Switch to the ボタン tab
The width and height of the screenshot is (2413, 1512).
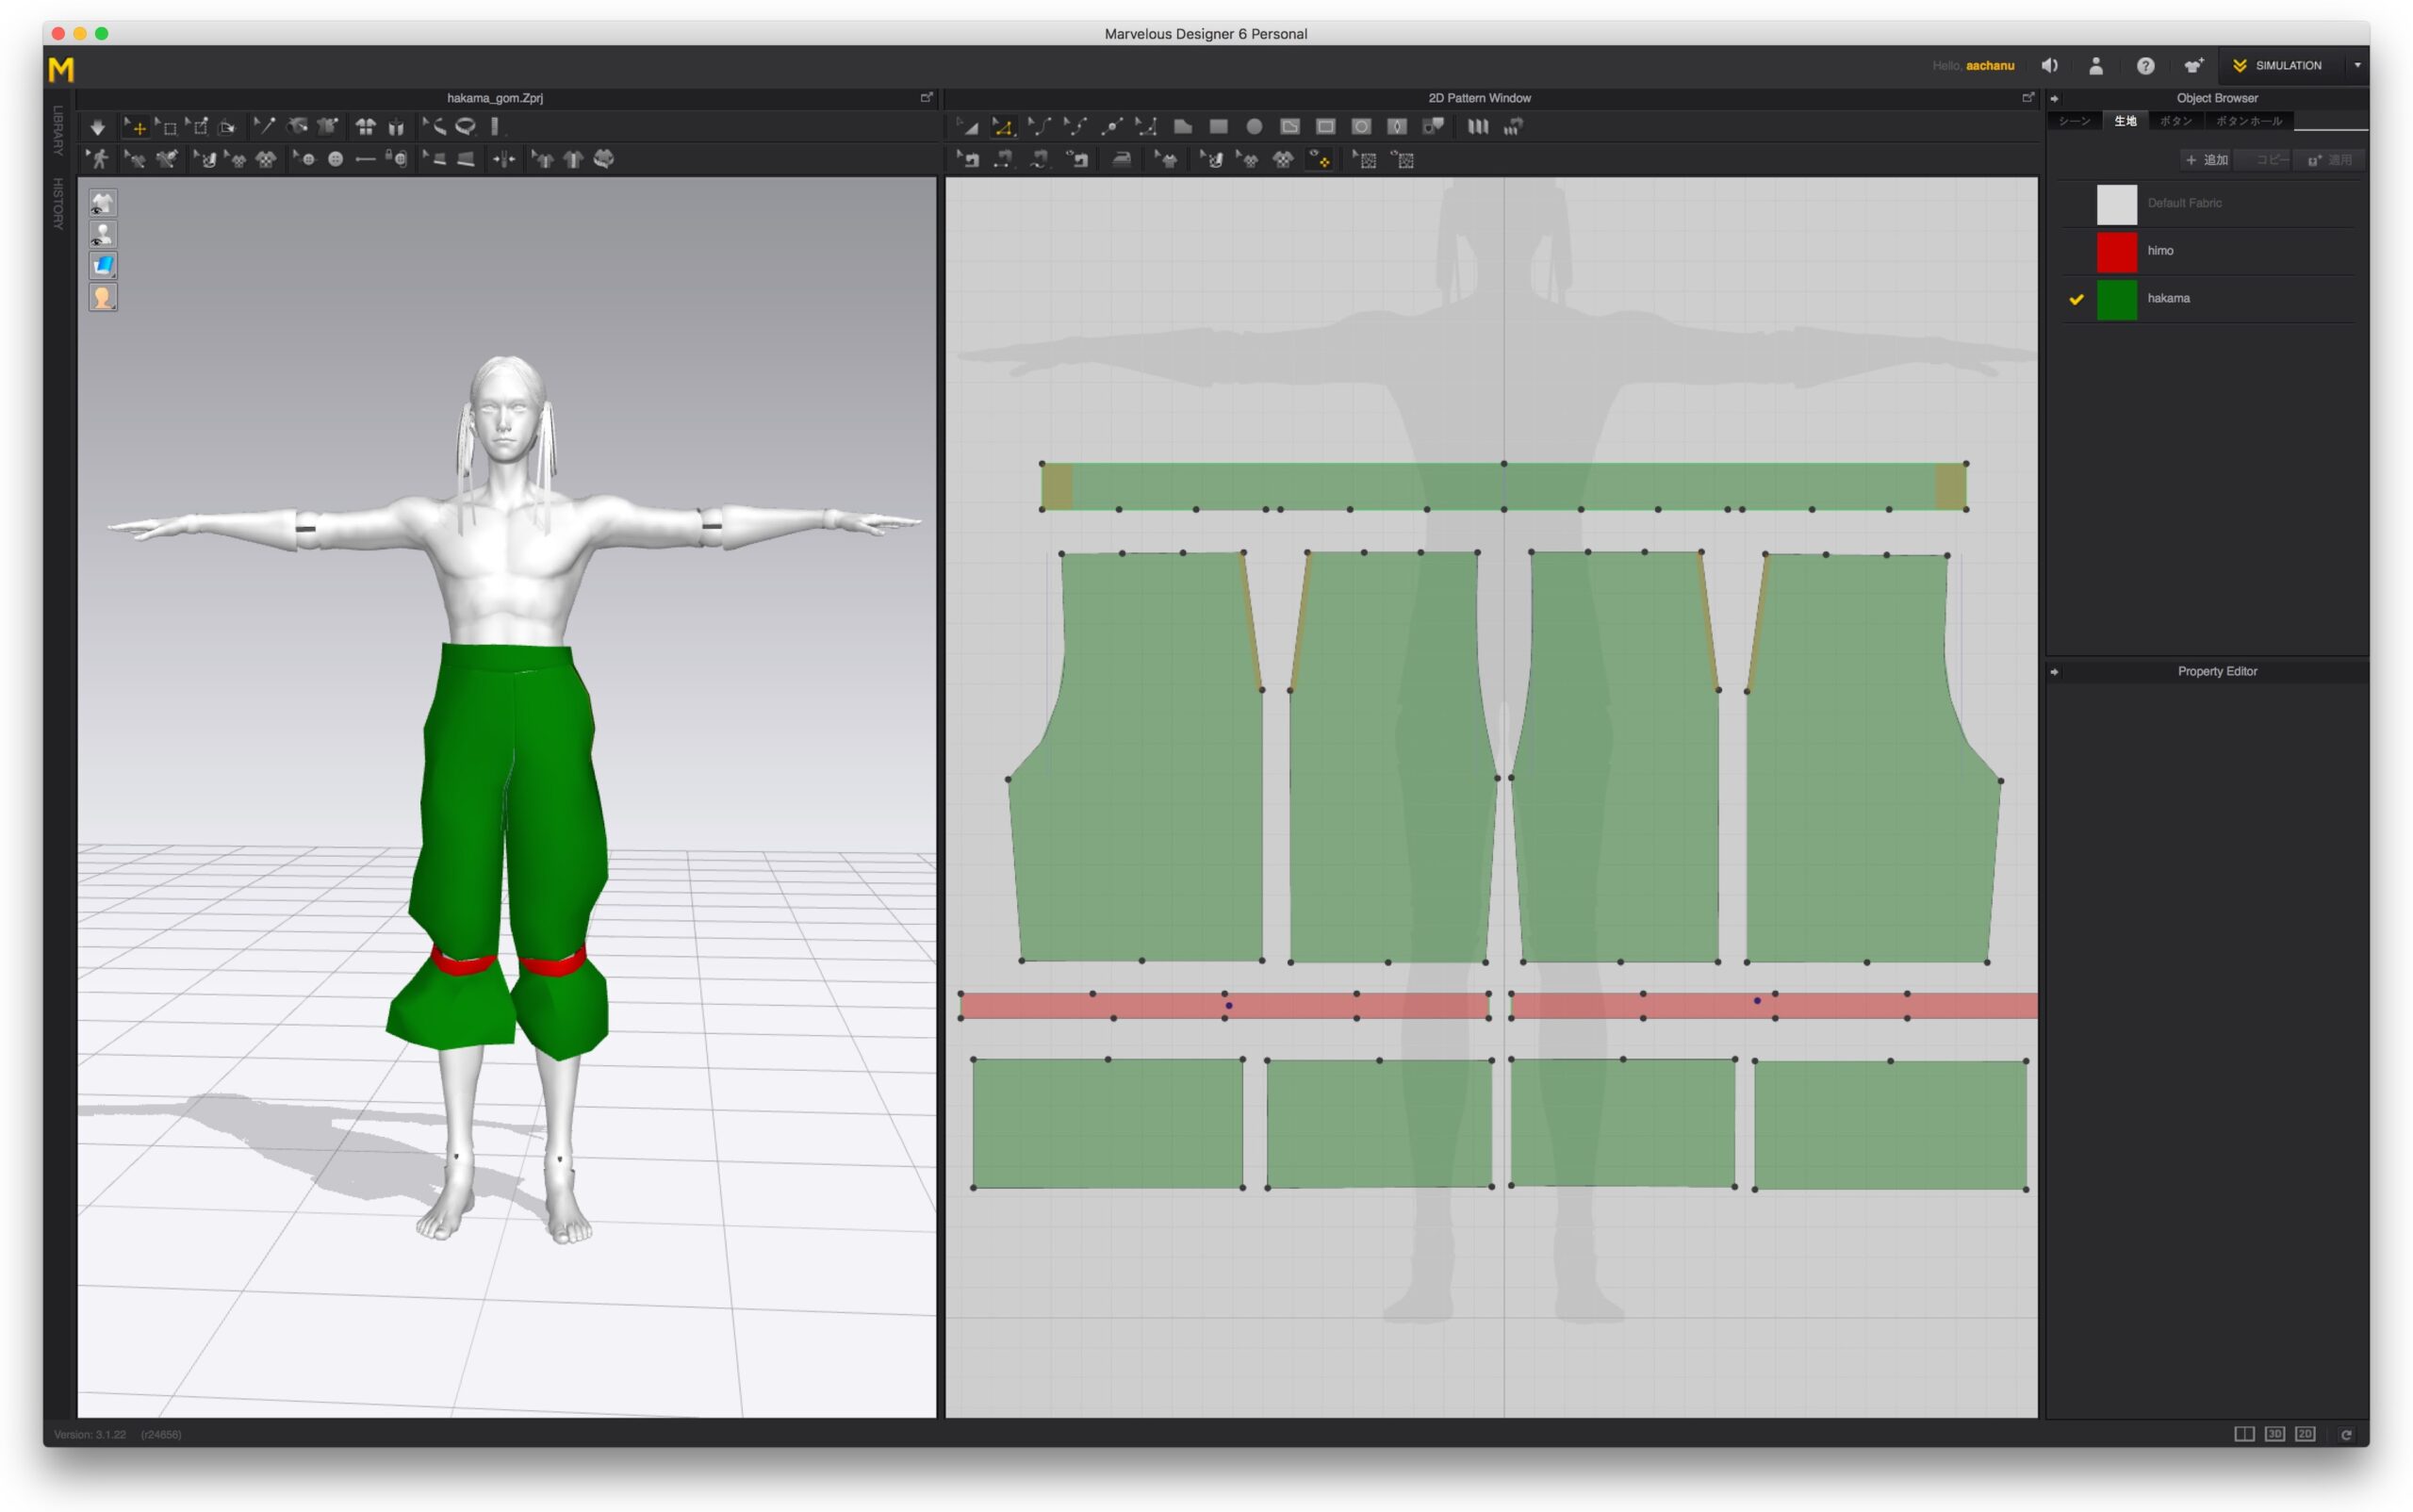(2175, 121)
